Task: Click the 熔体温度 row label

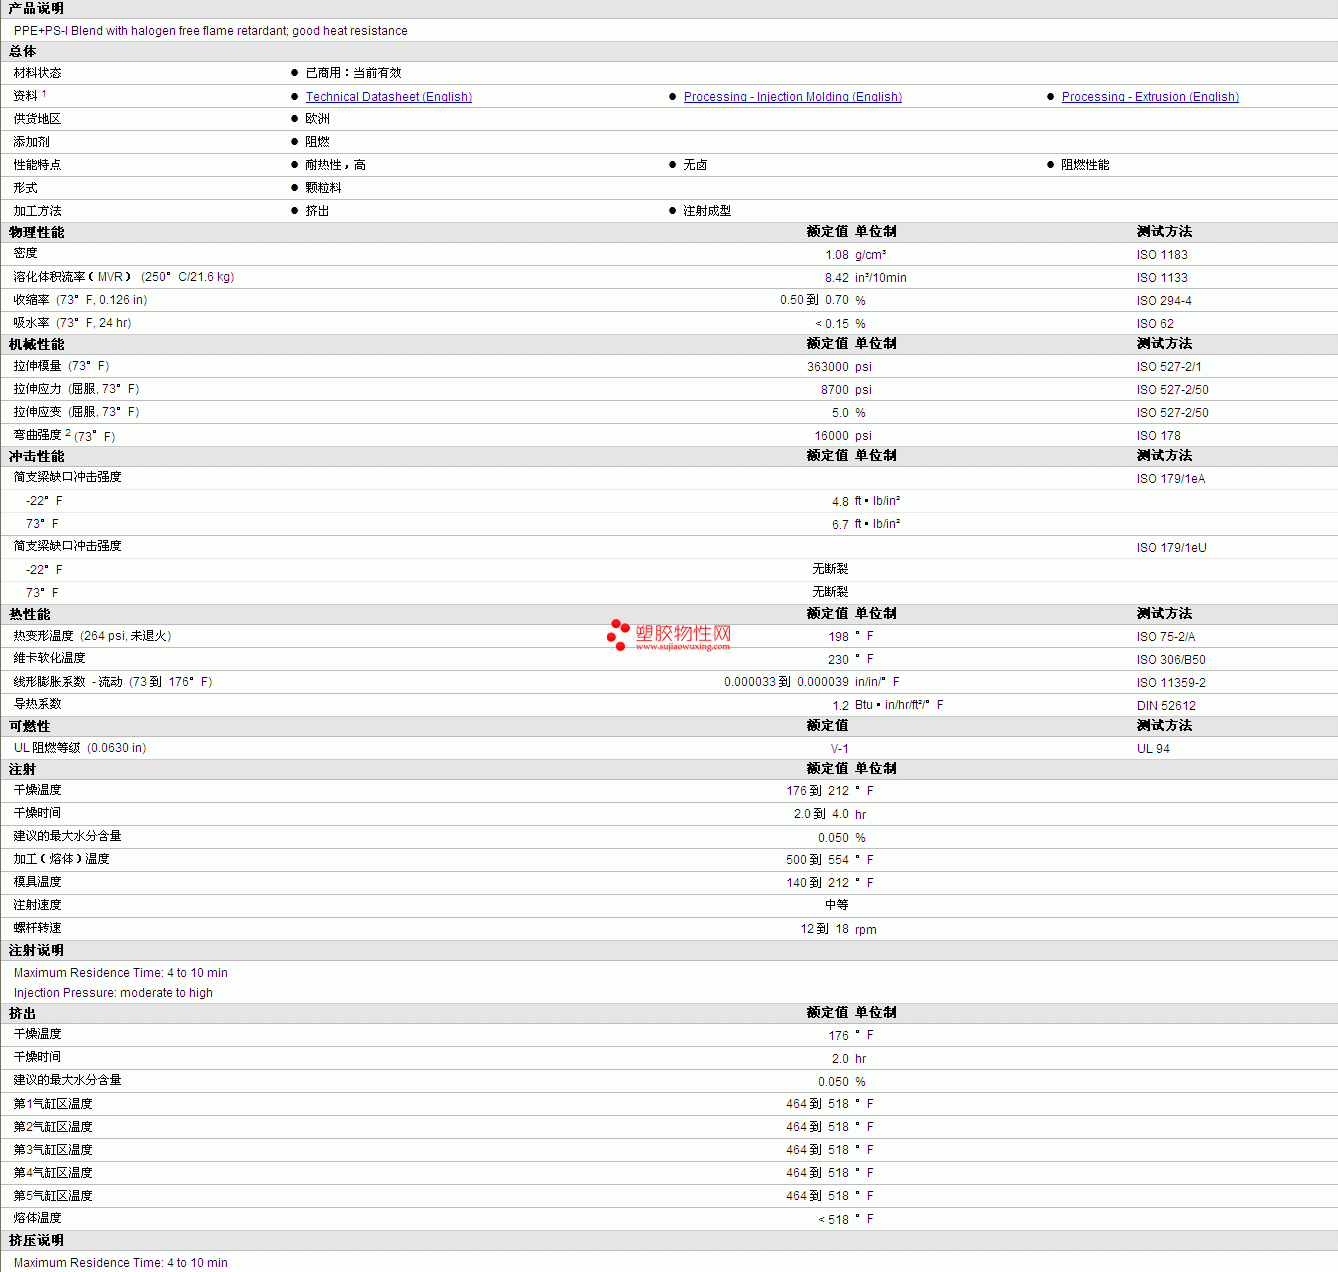Action: [37, 1218]
